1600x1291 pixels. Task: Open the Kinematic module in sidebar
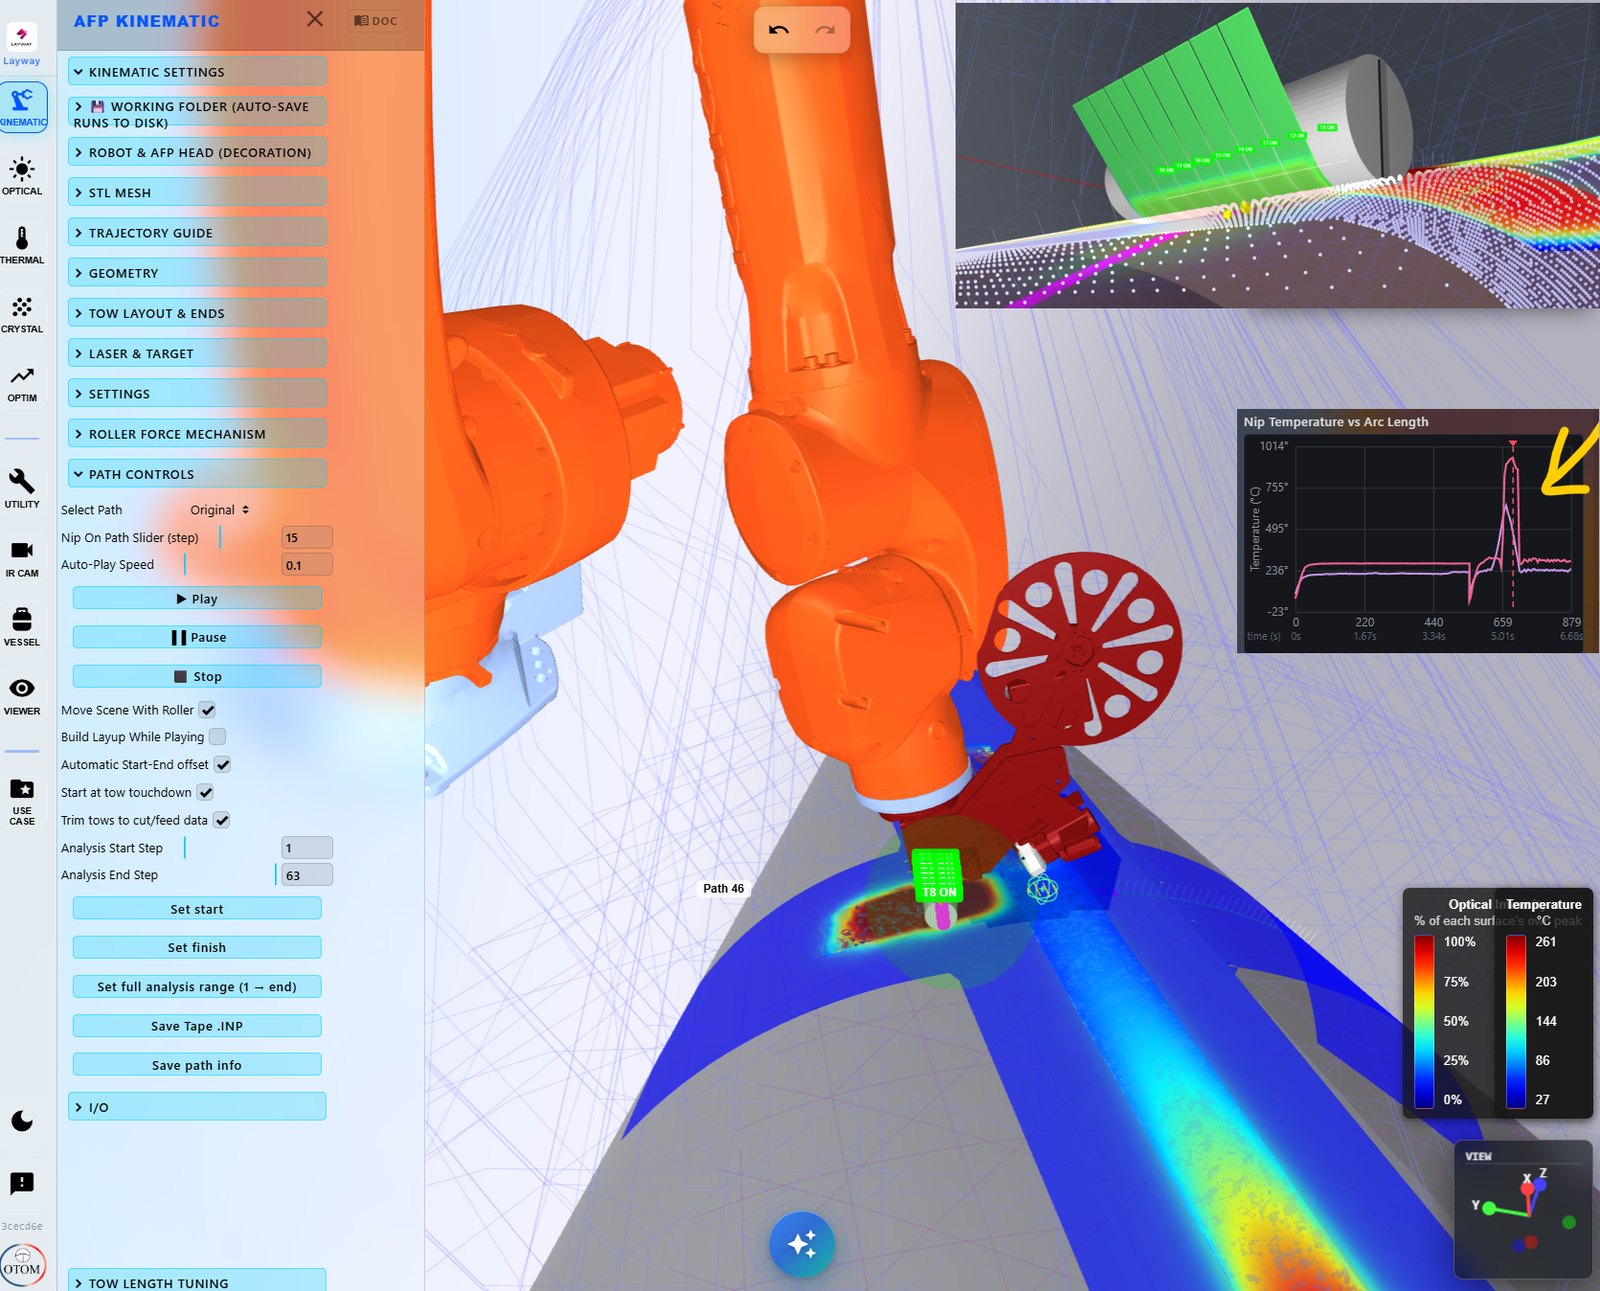pos(23,107)
